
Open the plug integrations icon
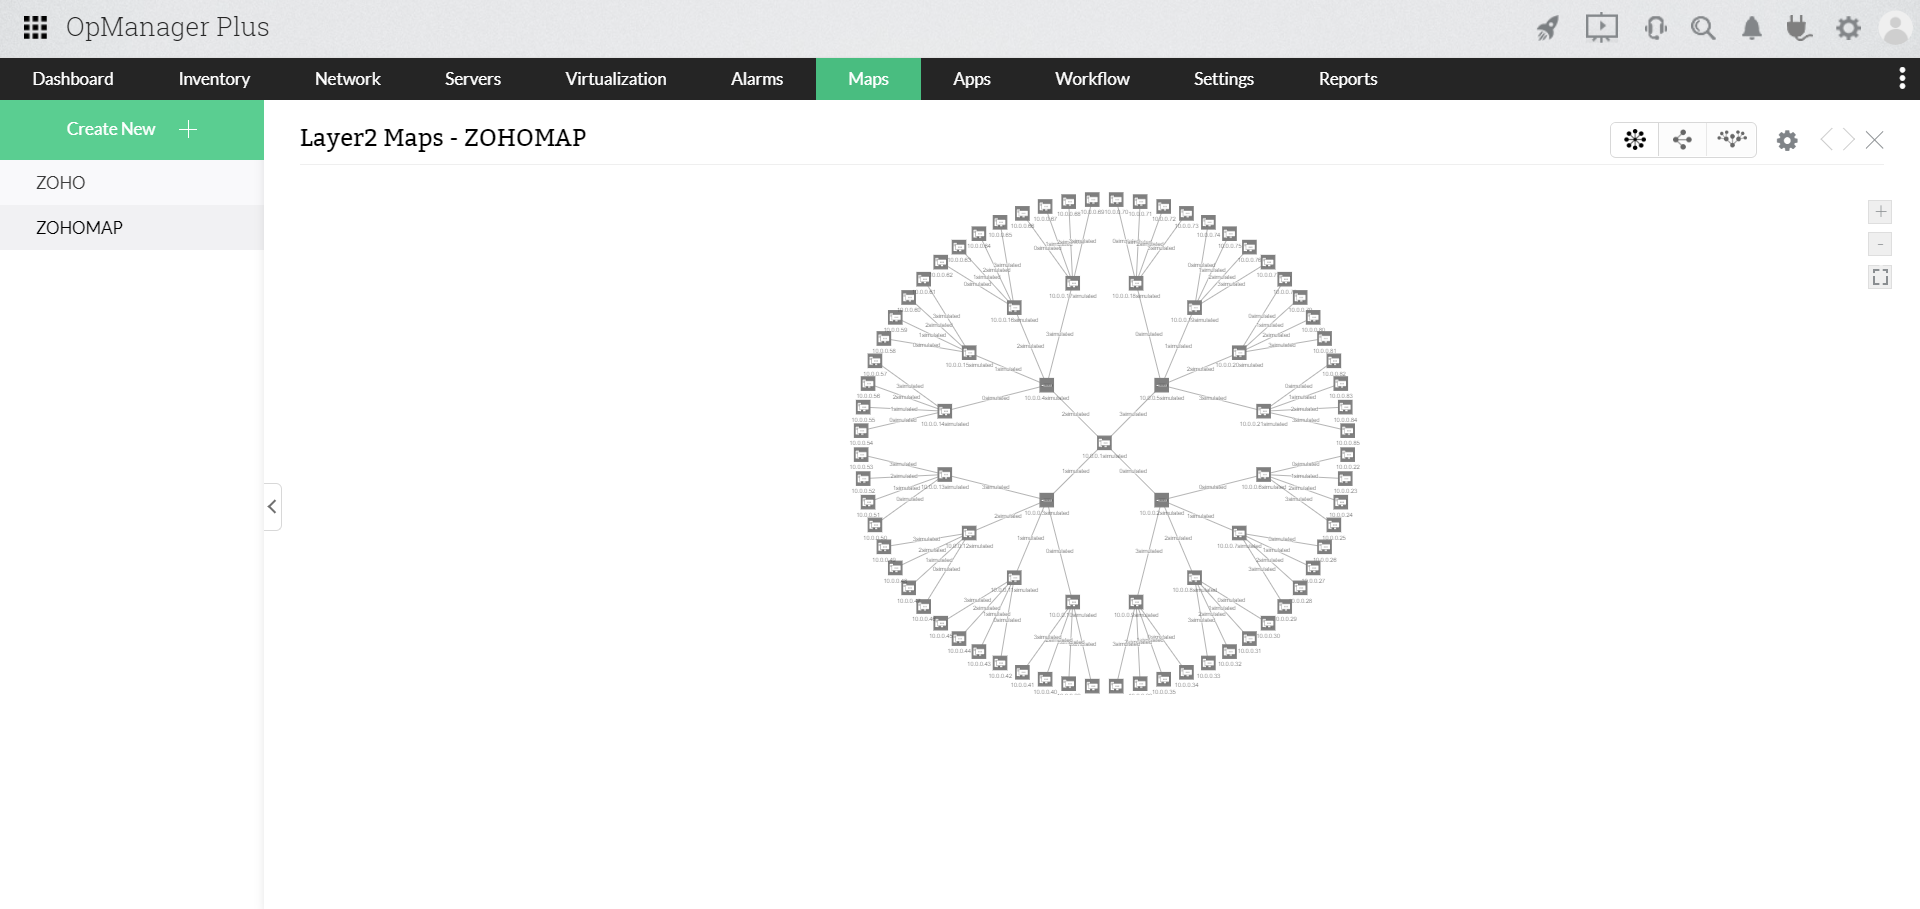(1799, 28)
